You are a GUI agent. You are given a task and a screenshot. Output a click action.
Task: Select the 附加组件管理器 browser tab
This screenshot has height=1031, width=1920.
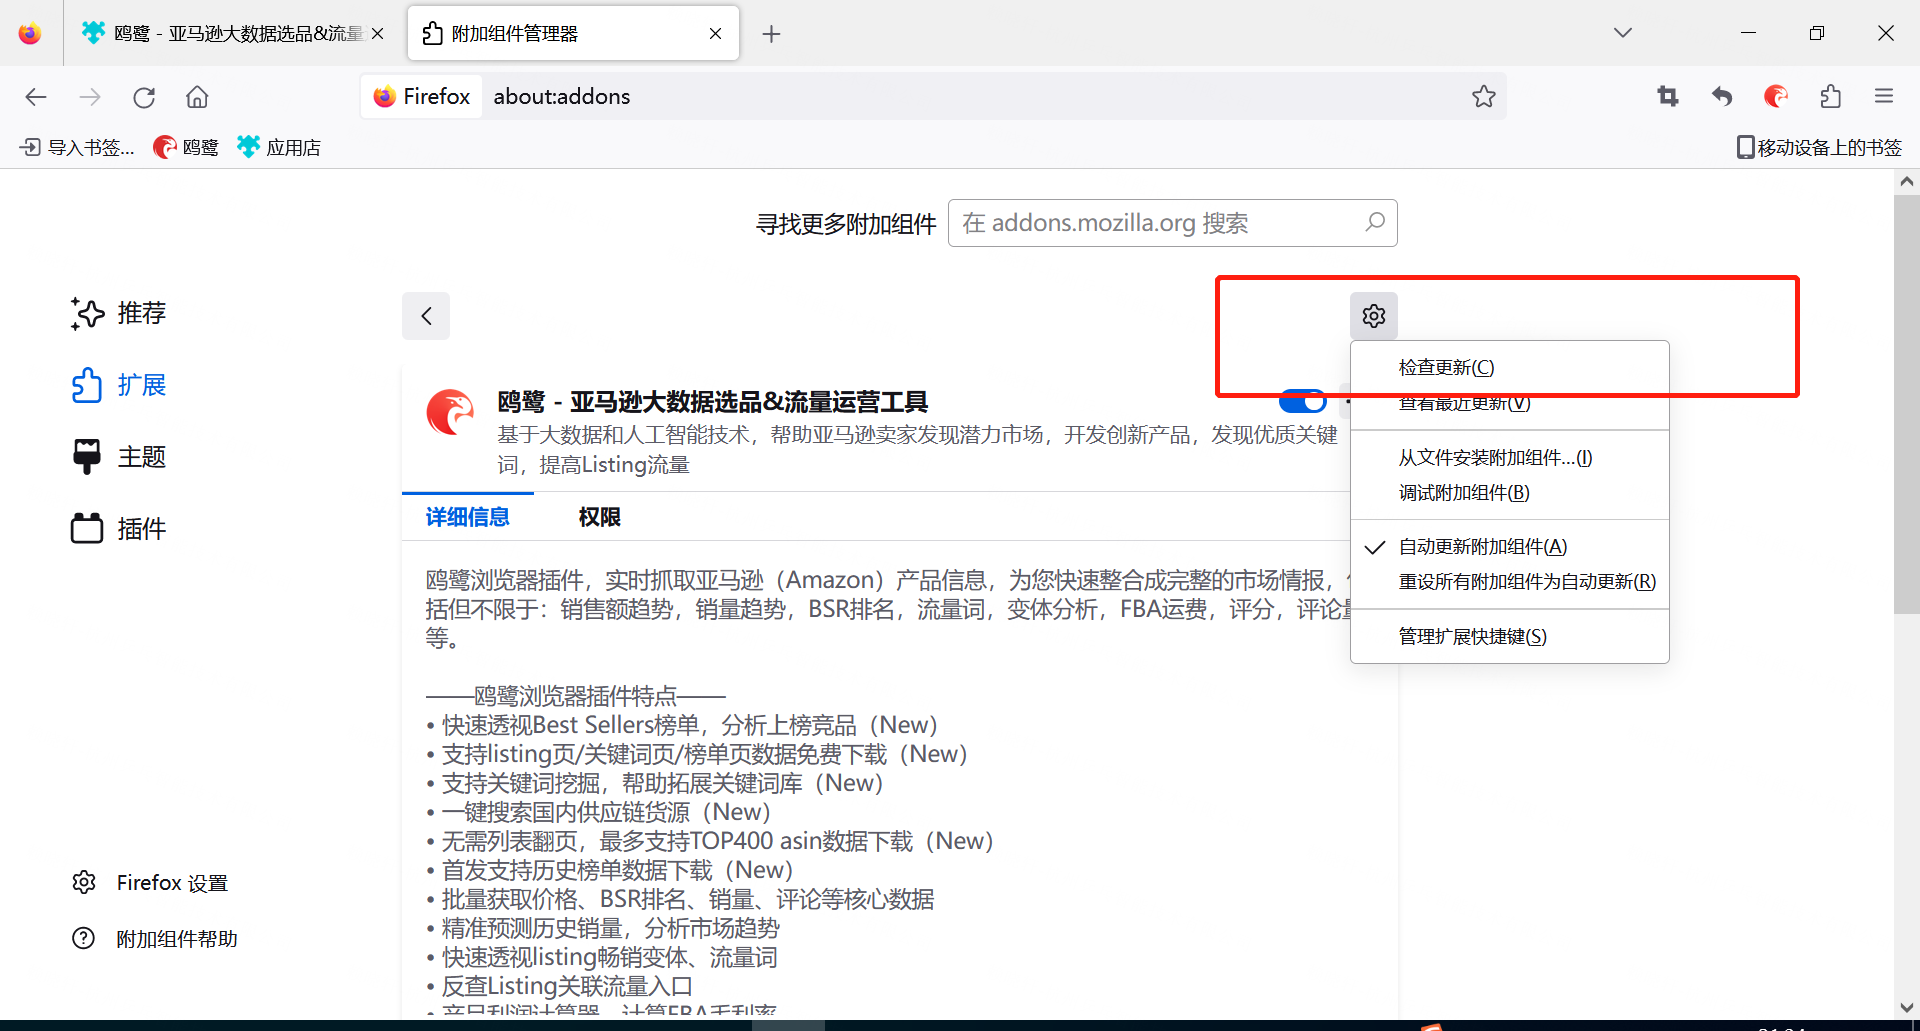pos(573,34)
